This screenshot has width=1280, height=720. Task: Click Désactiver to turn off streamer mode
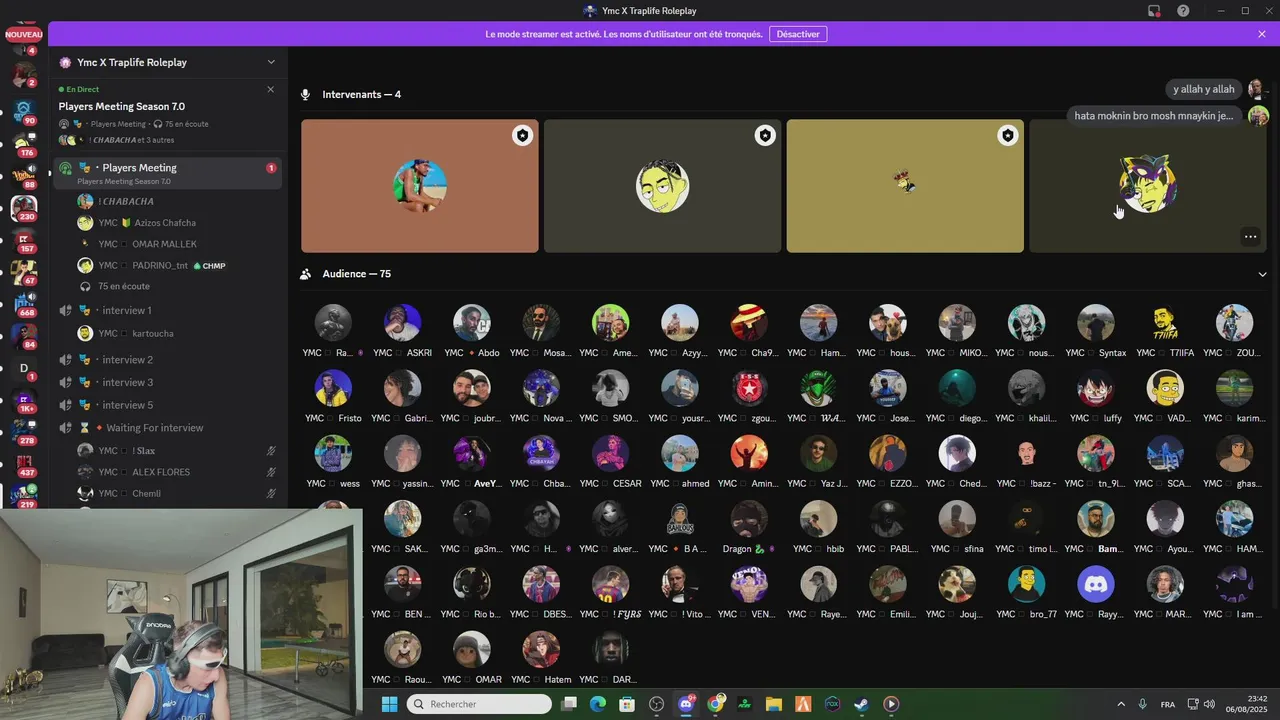(798, 34)
